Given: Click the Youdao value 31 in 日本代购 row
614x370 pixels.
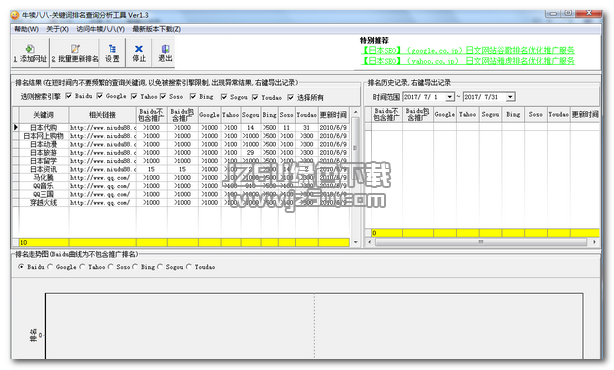Looking at the screenshot, I should [x=307, y=128].
